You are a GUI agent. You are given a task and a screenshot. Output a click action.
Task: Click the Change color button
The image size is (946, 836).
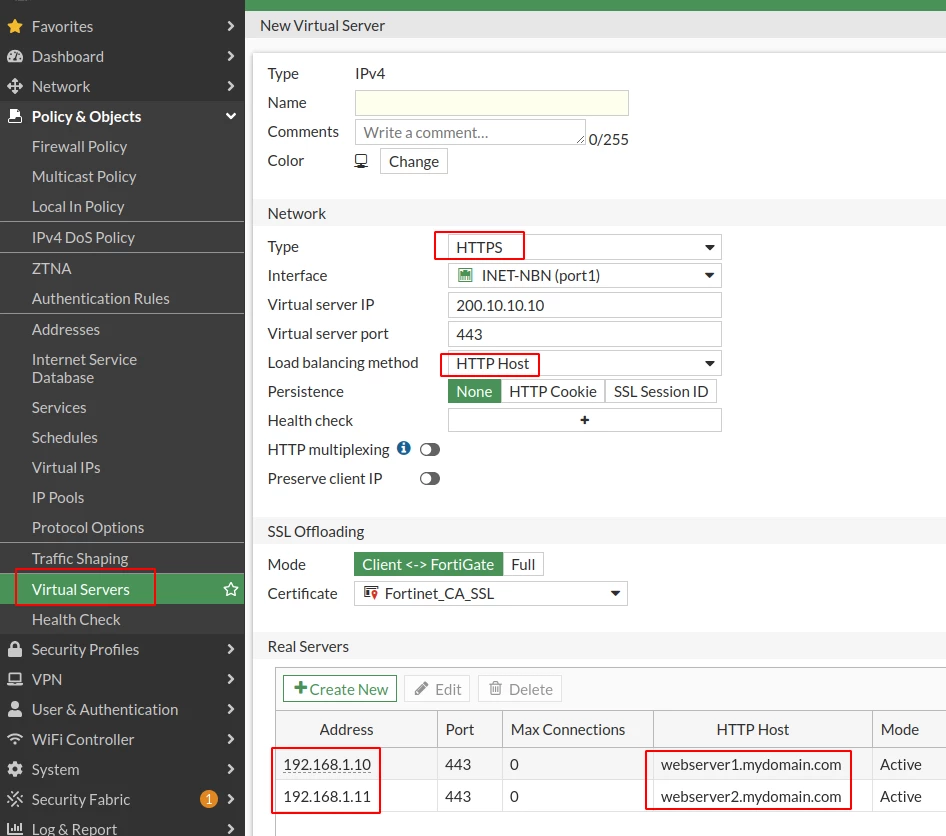(x=414, y=162)
